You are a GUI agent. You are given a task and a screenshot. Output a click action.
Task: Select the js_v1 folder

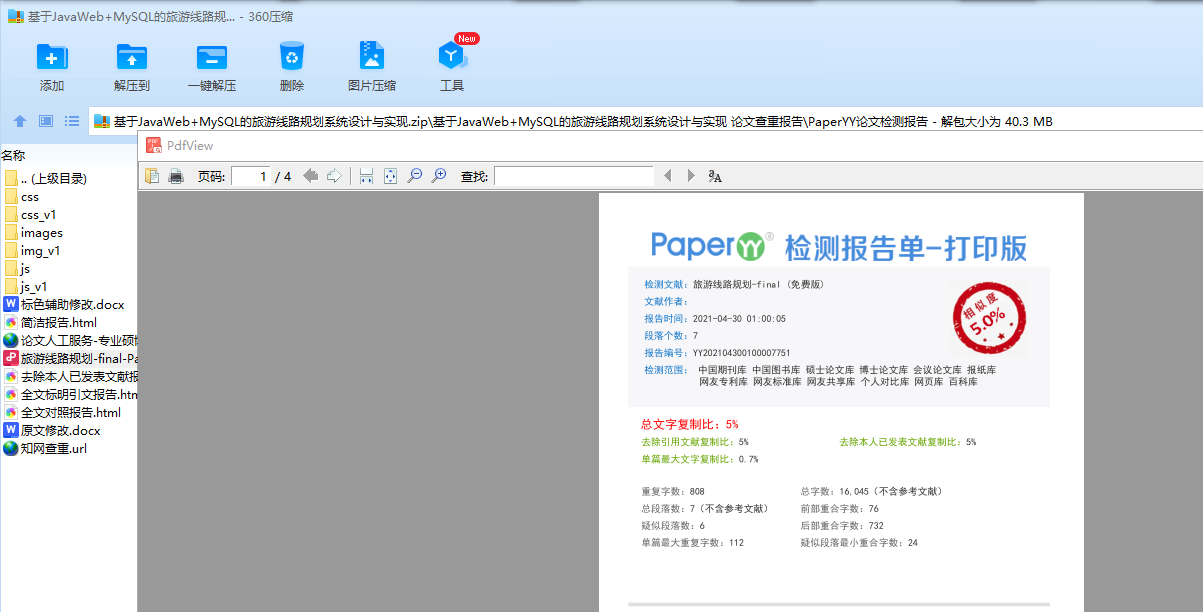click(x=26, y=287)
